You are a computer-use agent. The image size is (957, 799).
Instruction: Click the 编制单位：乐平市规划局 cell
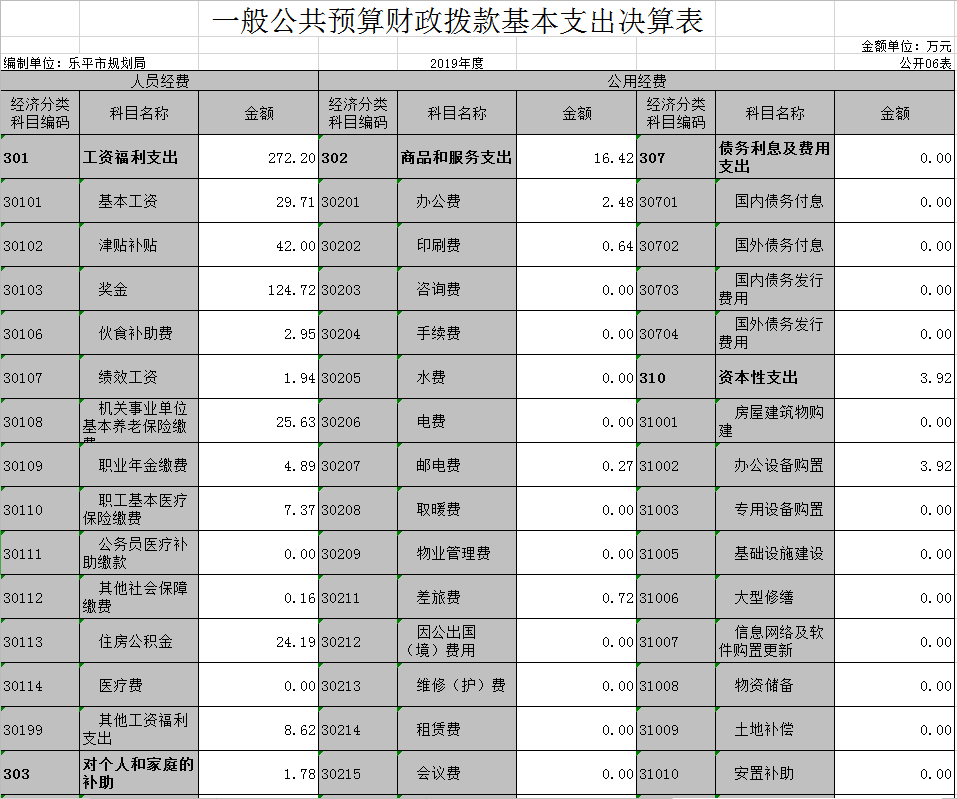[75, 63]
